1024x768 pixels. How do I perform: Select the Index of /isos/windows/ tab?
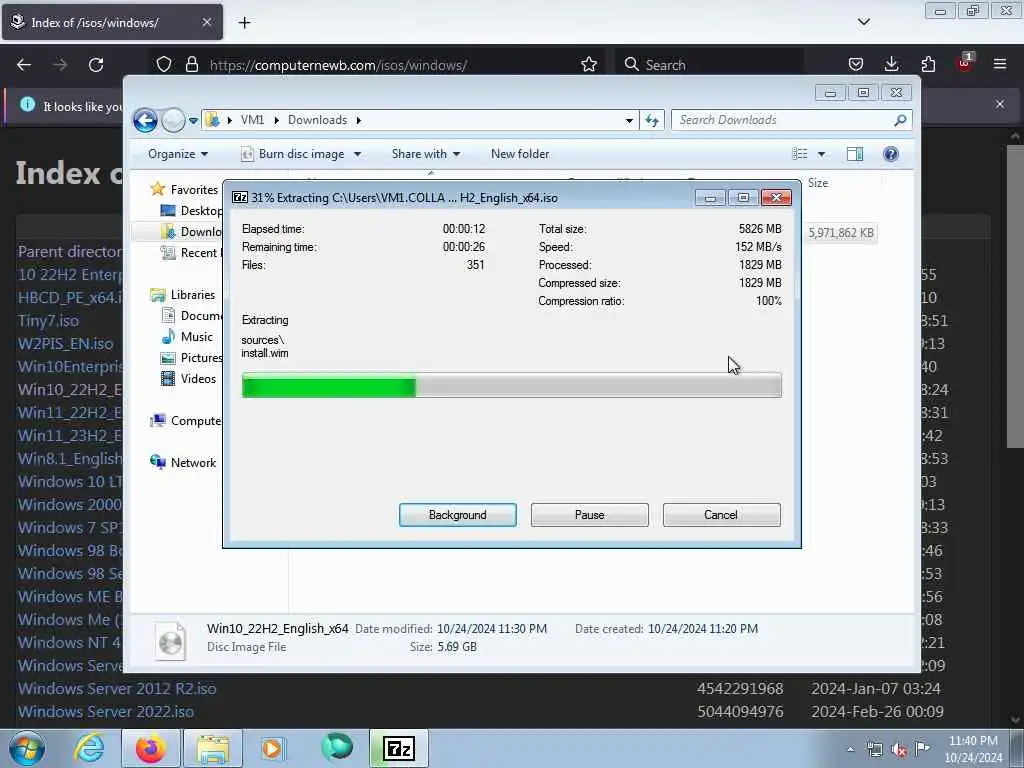(112, 22)
